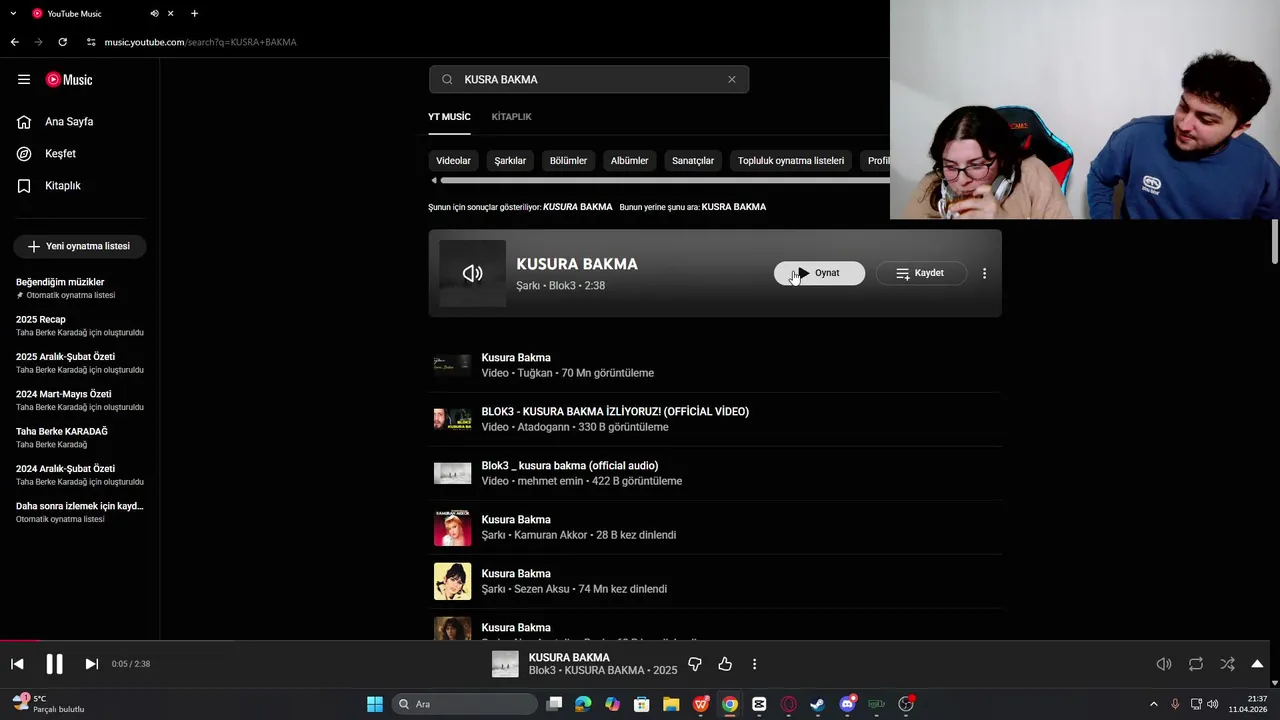Click the browser address bar URL
1280x720 pixels.
tap(200, 42)
